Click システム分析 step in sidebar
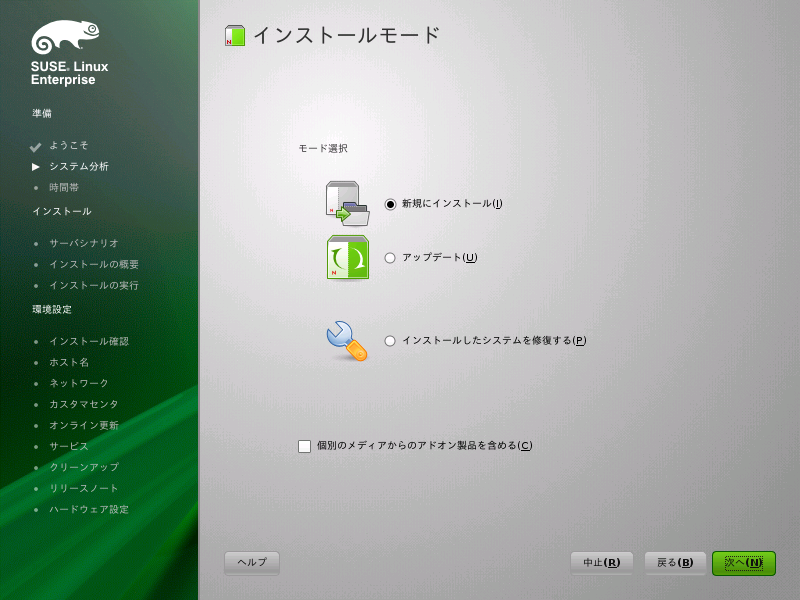 click(79, 166)
